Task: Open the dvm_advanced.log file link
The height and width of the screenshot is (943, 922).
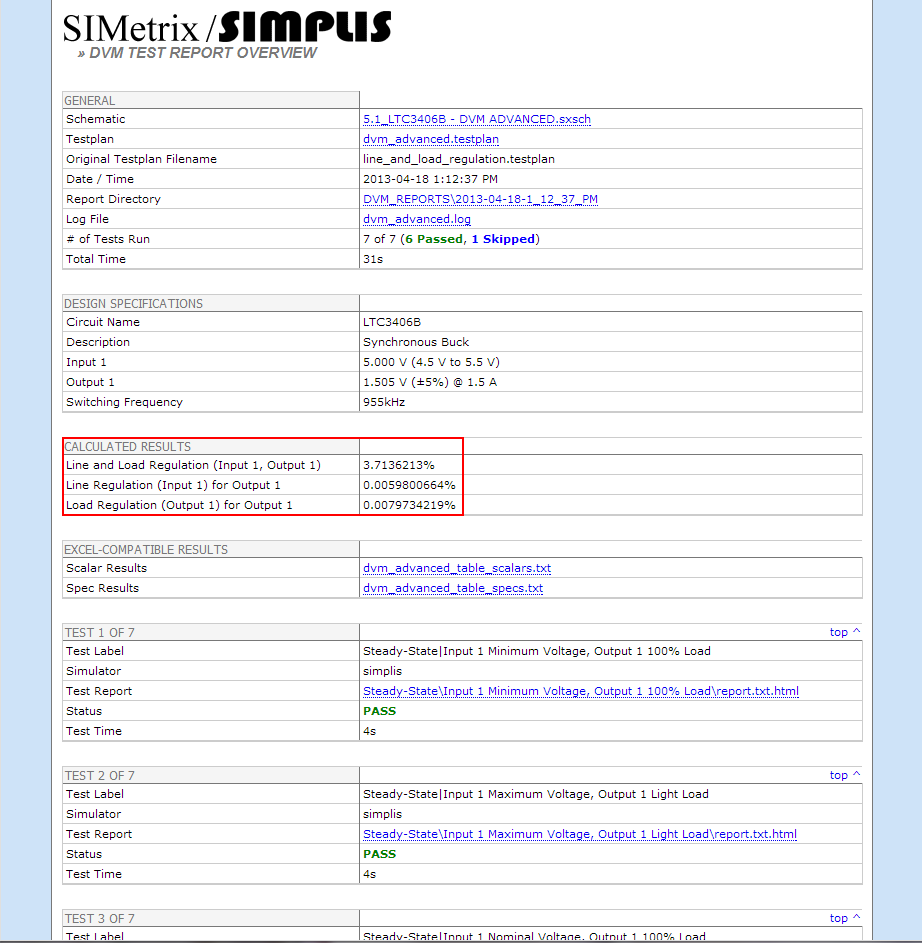Action: (416, 219)
